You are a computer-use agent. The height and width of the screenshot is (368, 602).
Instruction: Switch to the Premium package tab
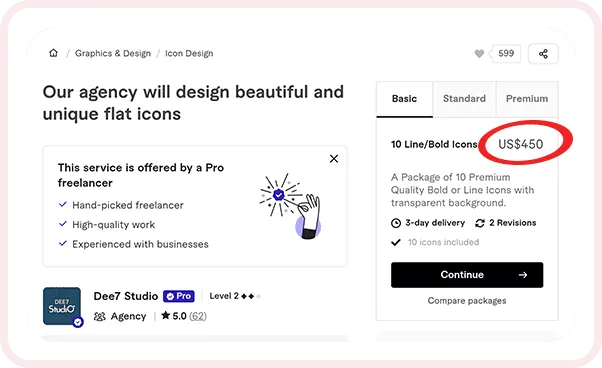(x=527, y=99)
